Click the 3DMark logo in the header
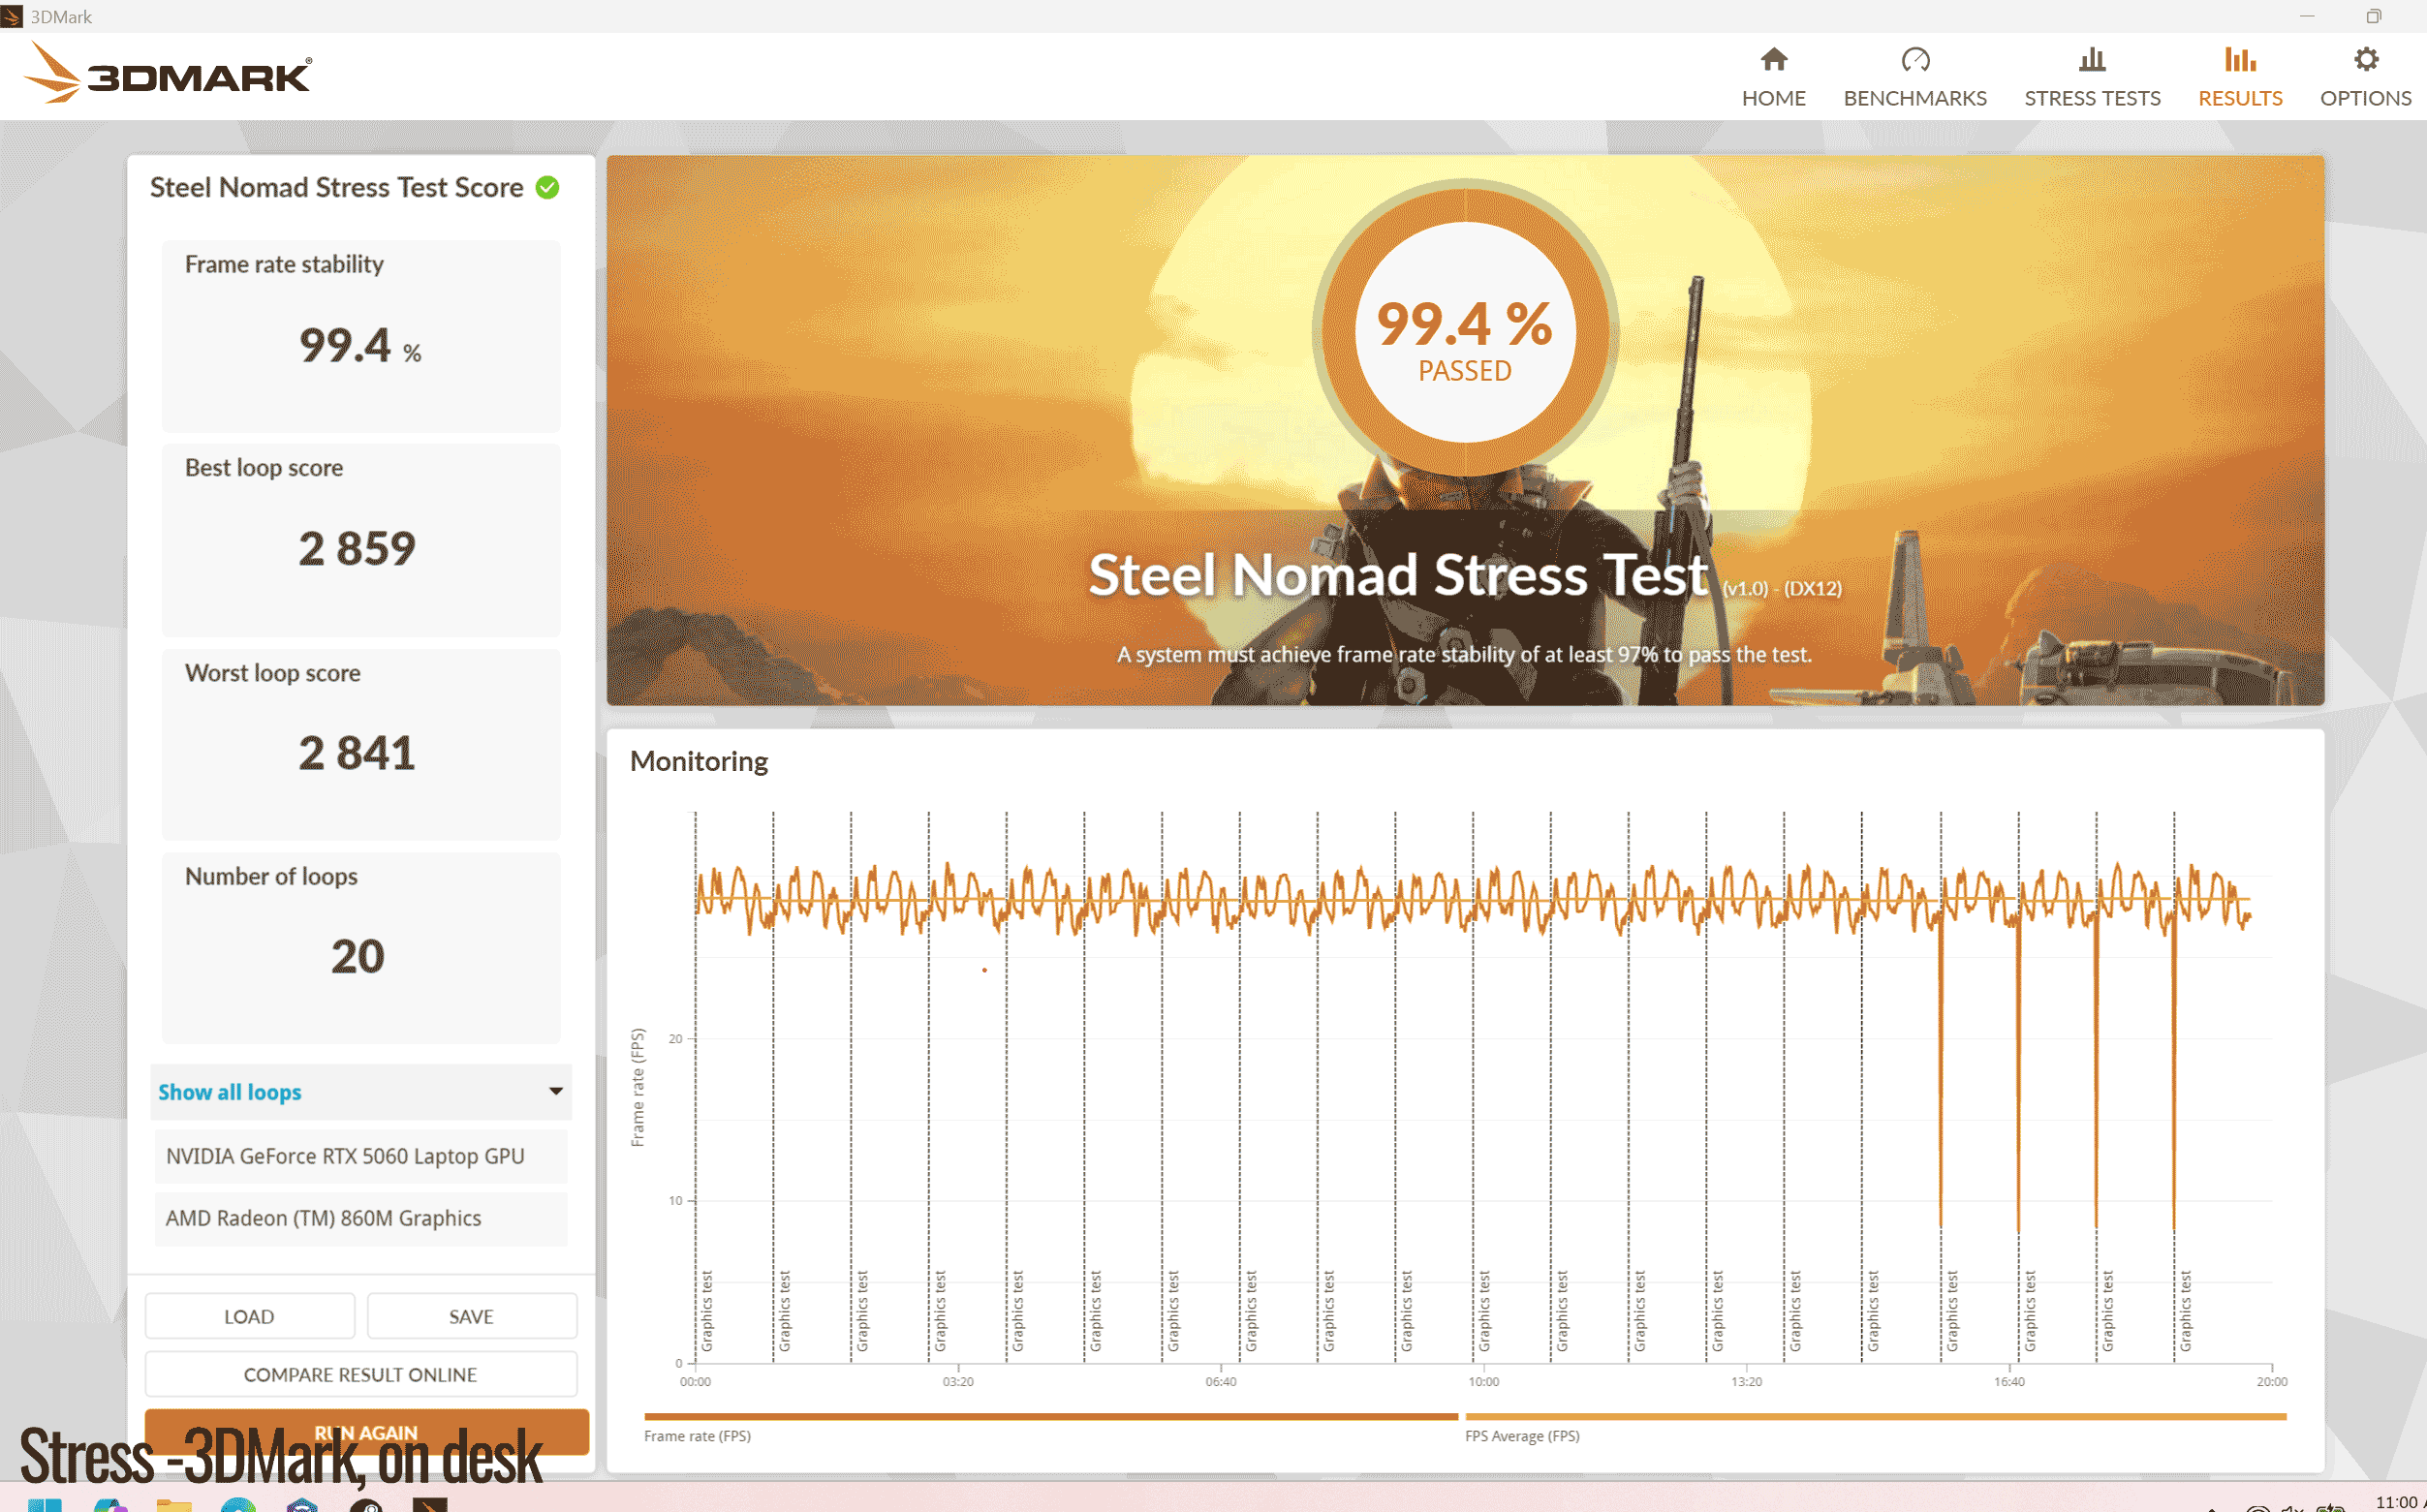The width and height of the screenshot is (2427, 1512). pyautogui.click(x=167, y=73)
